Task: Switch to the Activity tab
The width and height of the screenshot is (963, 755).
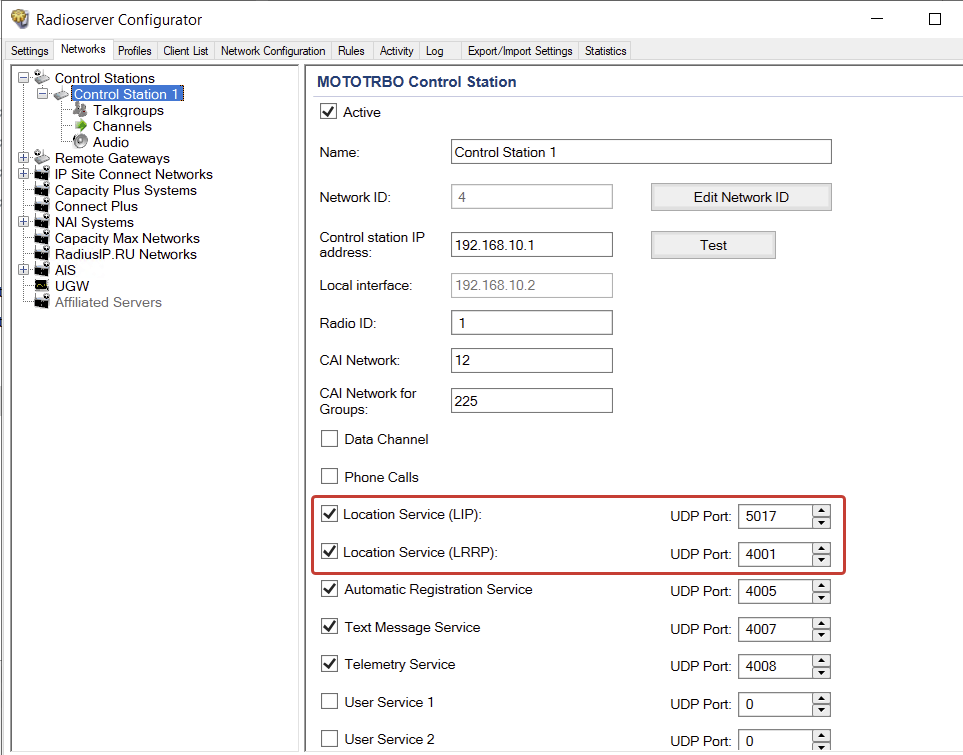Action: [396, 51]
